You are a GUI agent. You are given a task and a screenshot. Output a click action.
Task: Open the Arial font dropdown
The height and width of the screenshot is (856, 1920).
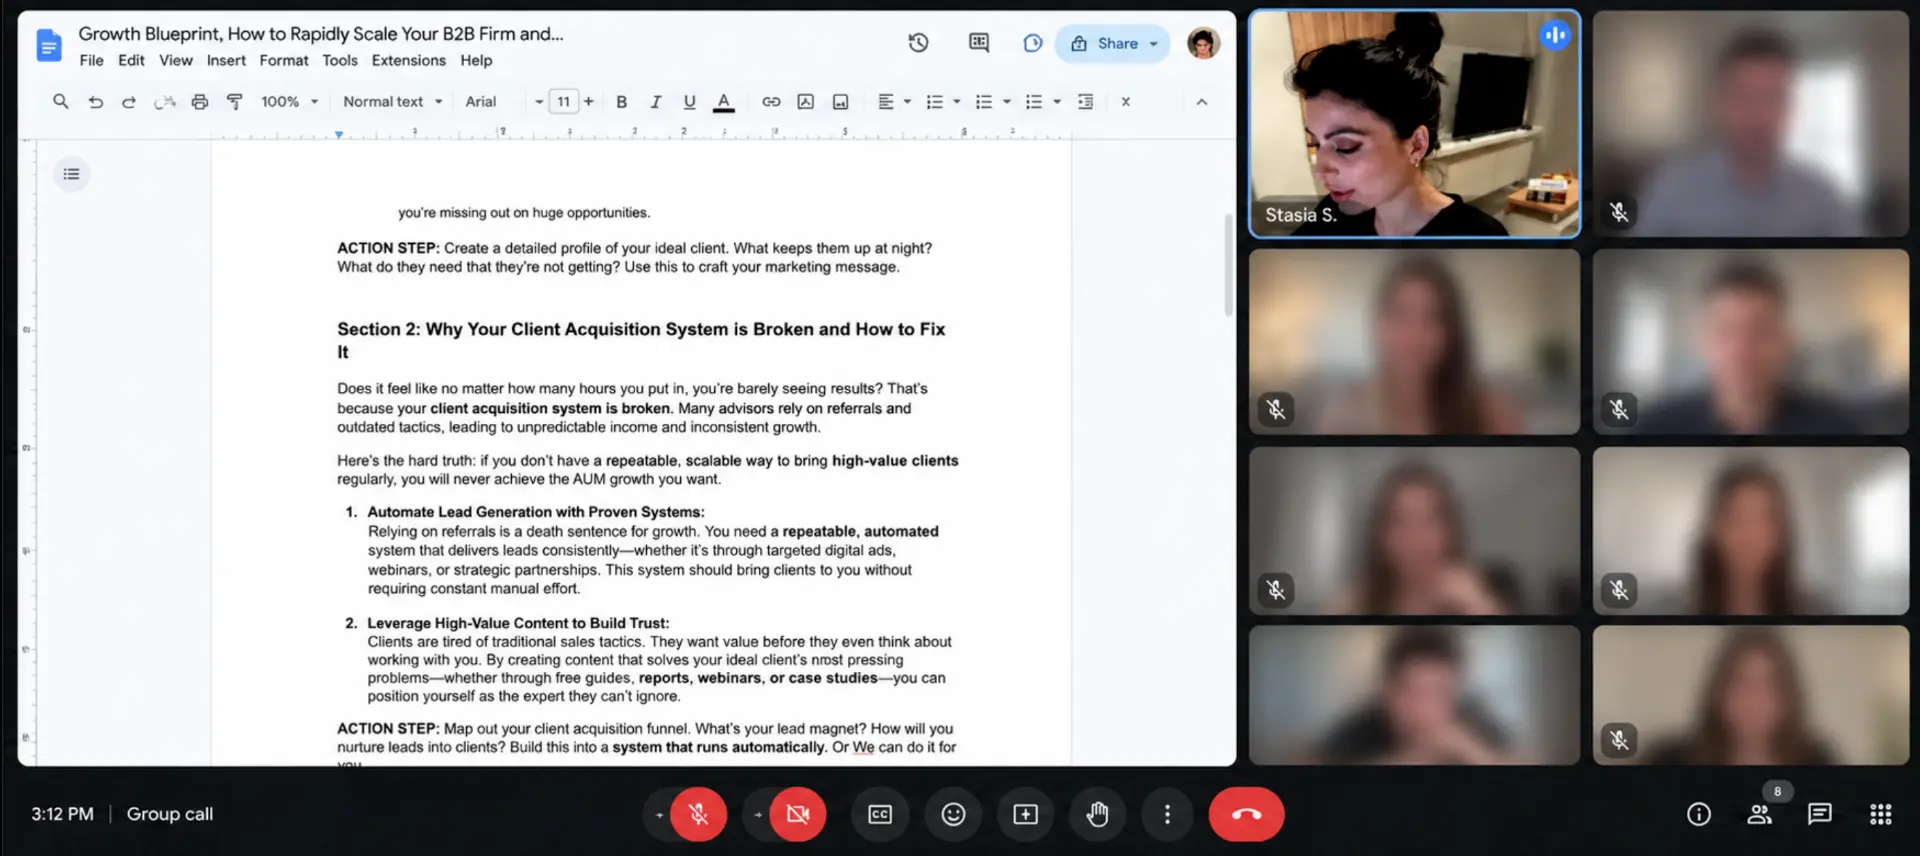click(x=504, y=102)
